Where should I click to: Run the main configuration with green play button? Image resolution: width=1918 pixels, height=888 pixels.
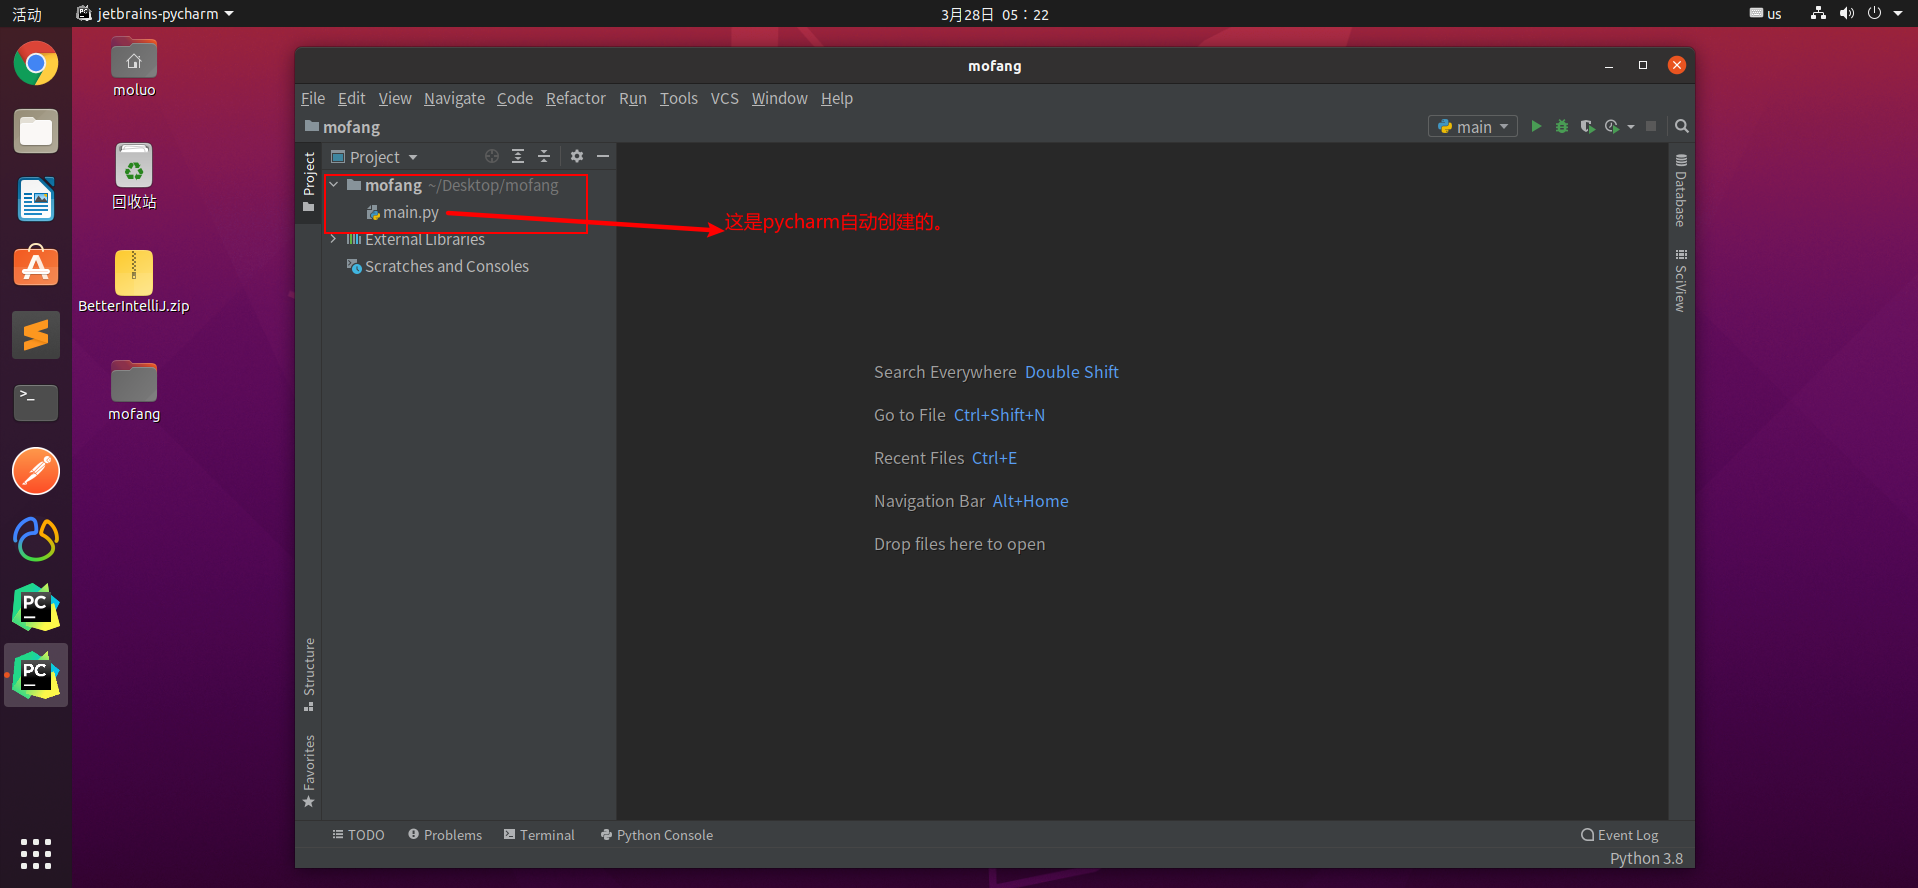click(x=1536, y=126)
